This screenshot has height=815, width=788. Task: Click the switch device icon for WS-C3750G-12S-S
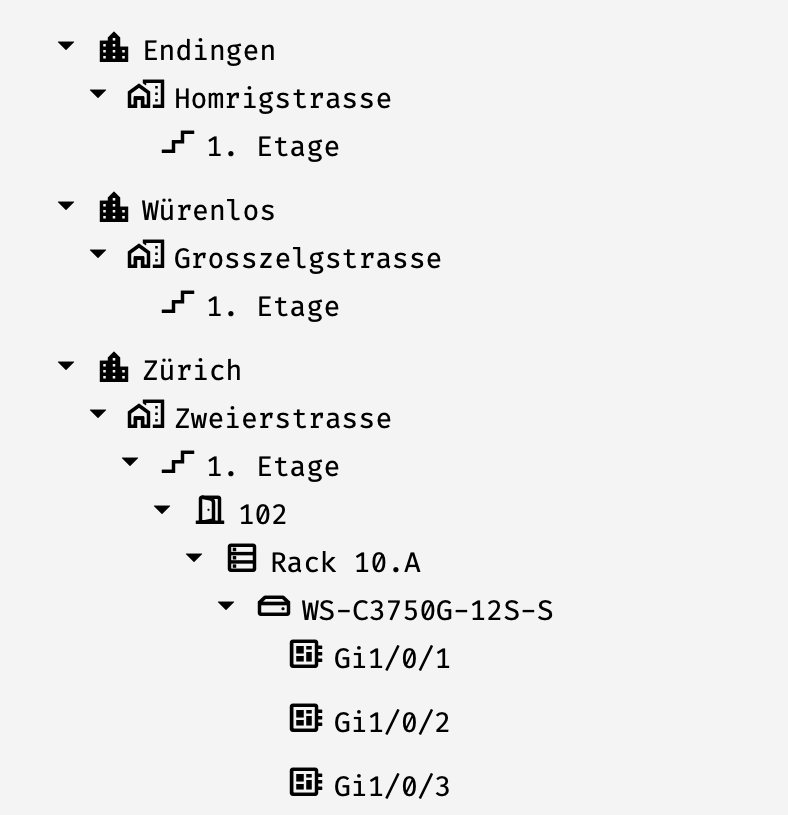(274, 607)
